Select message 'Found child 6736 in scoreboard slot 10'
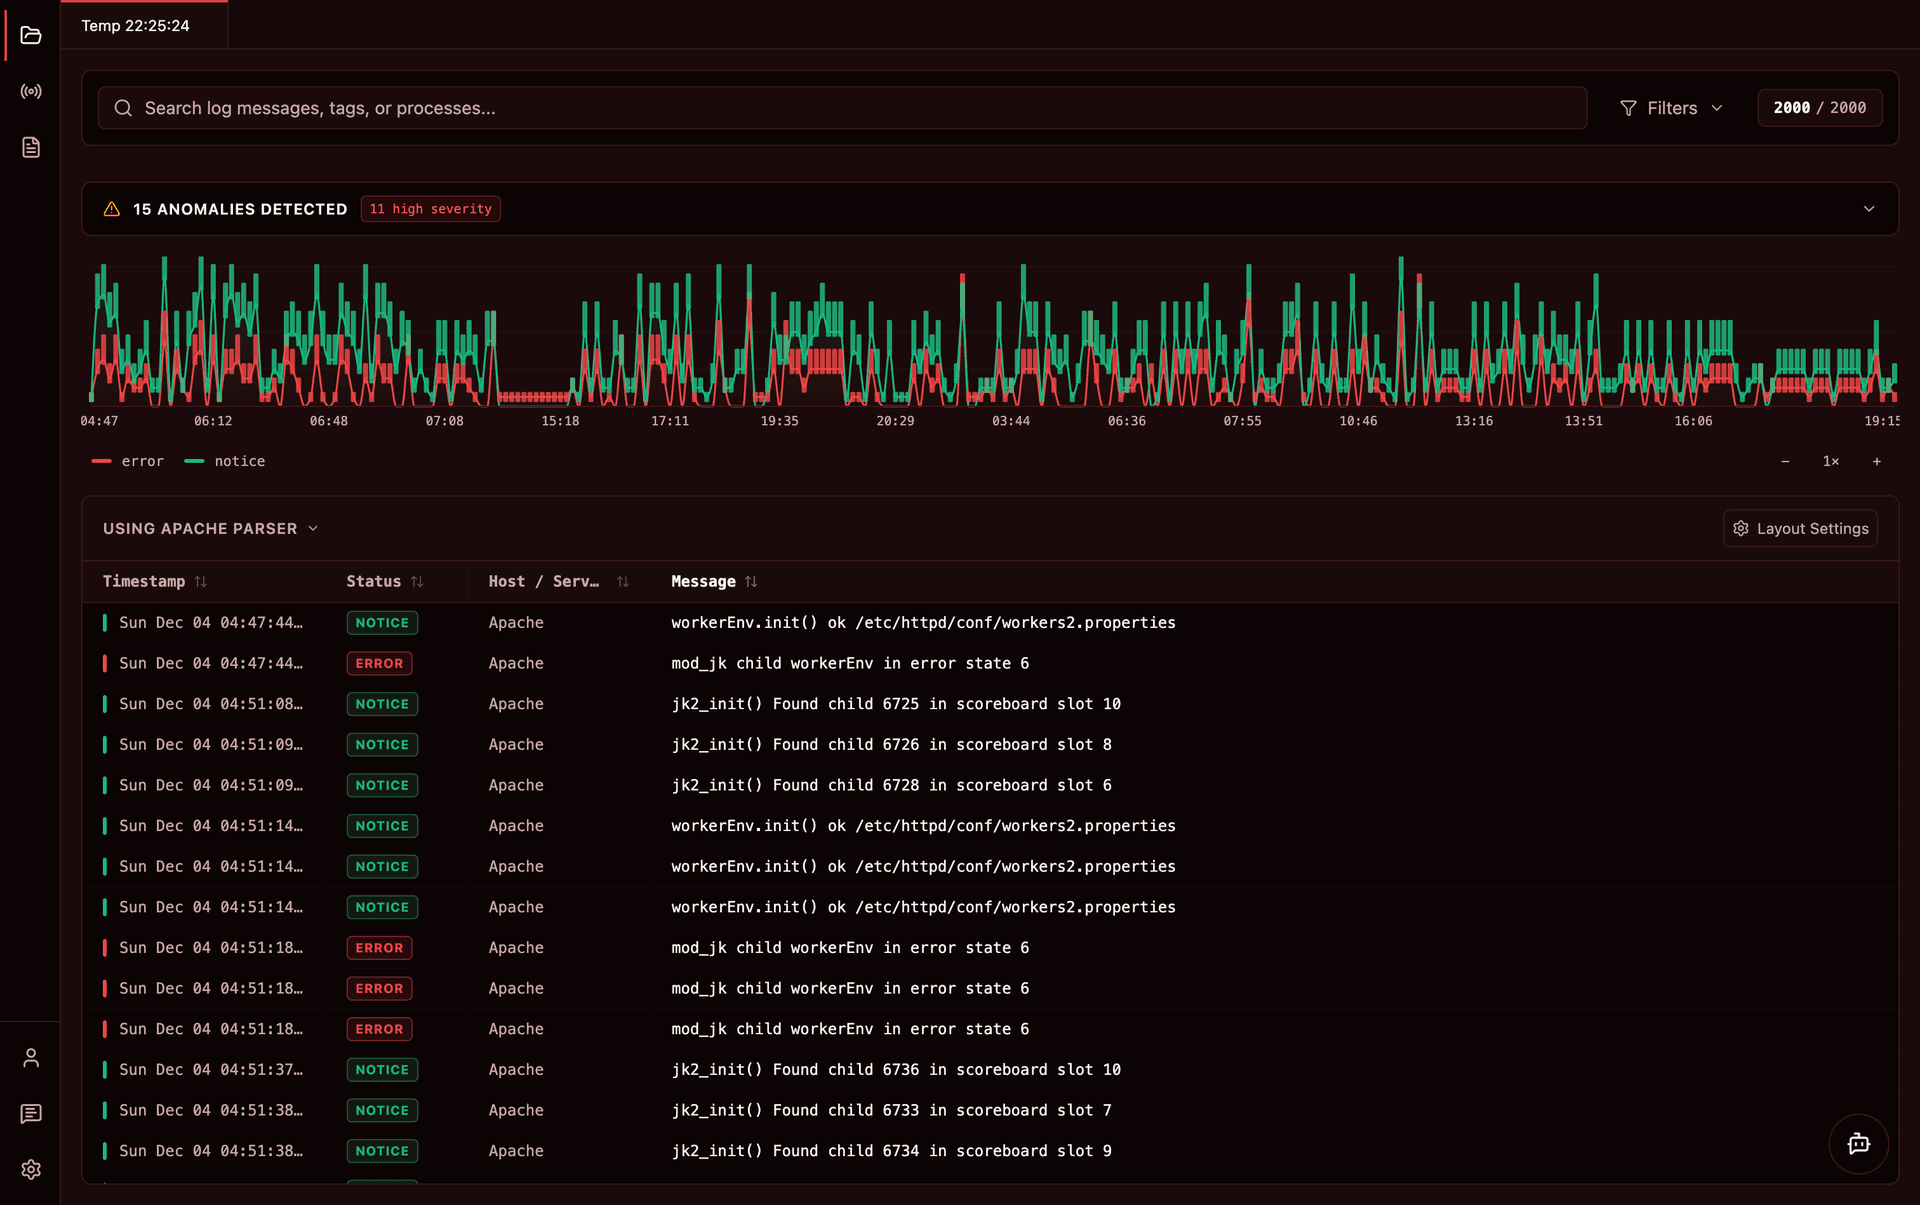The height and width of the screenshot is (1205, 1920). click(896, 1070)
